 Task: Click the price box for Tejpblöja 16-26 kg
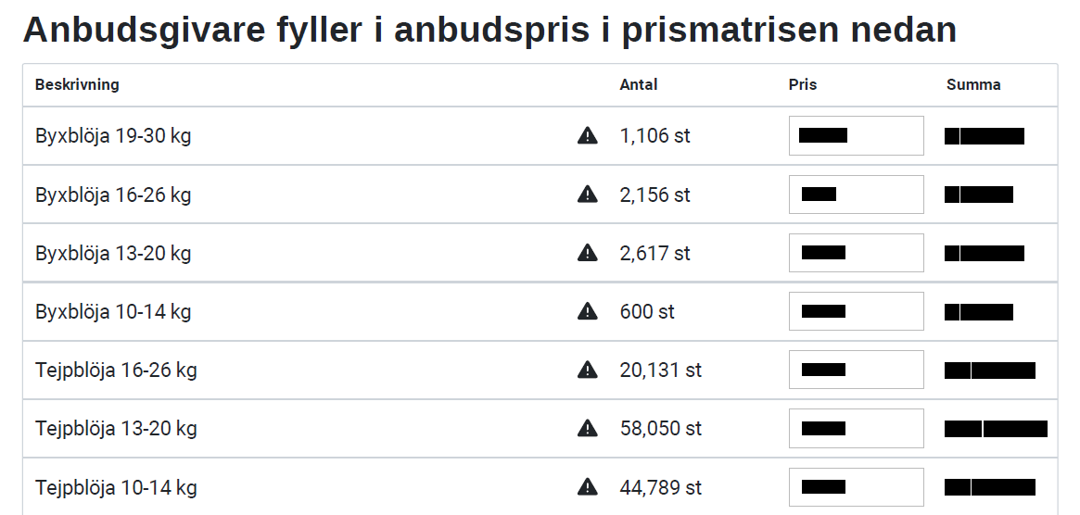856,370
